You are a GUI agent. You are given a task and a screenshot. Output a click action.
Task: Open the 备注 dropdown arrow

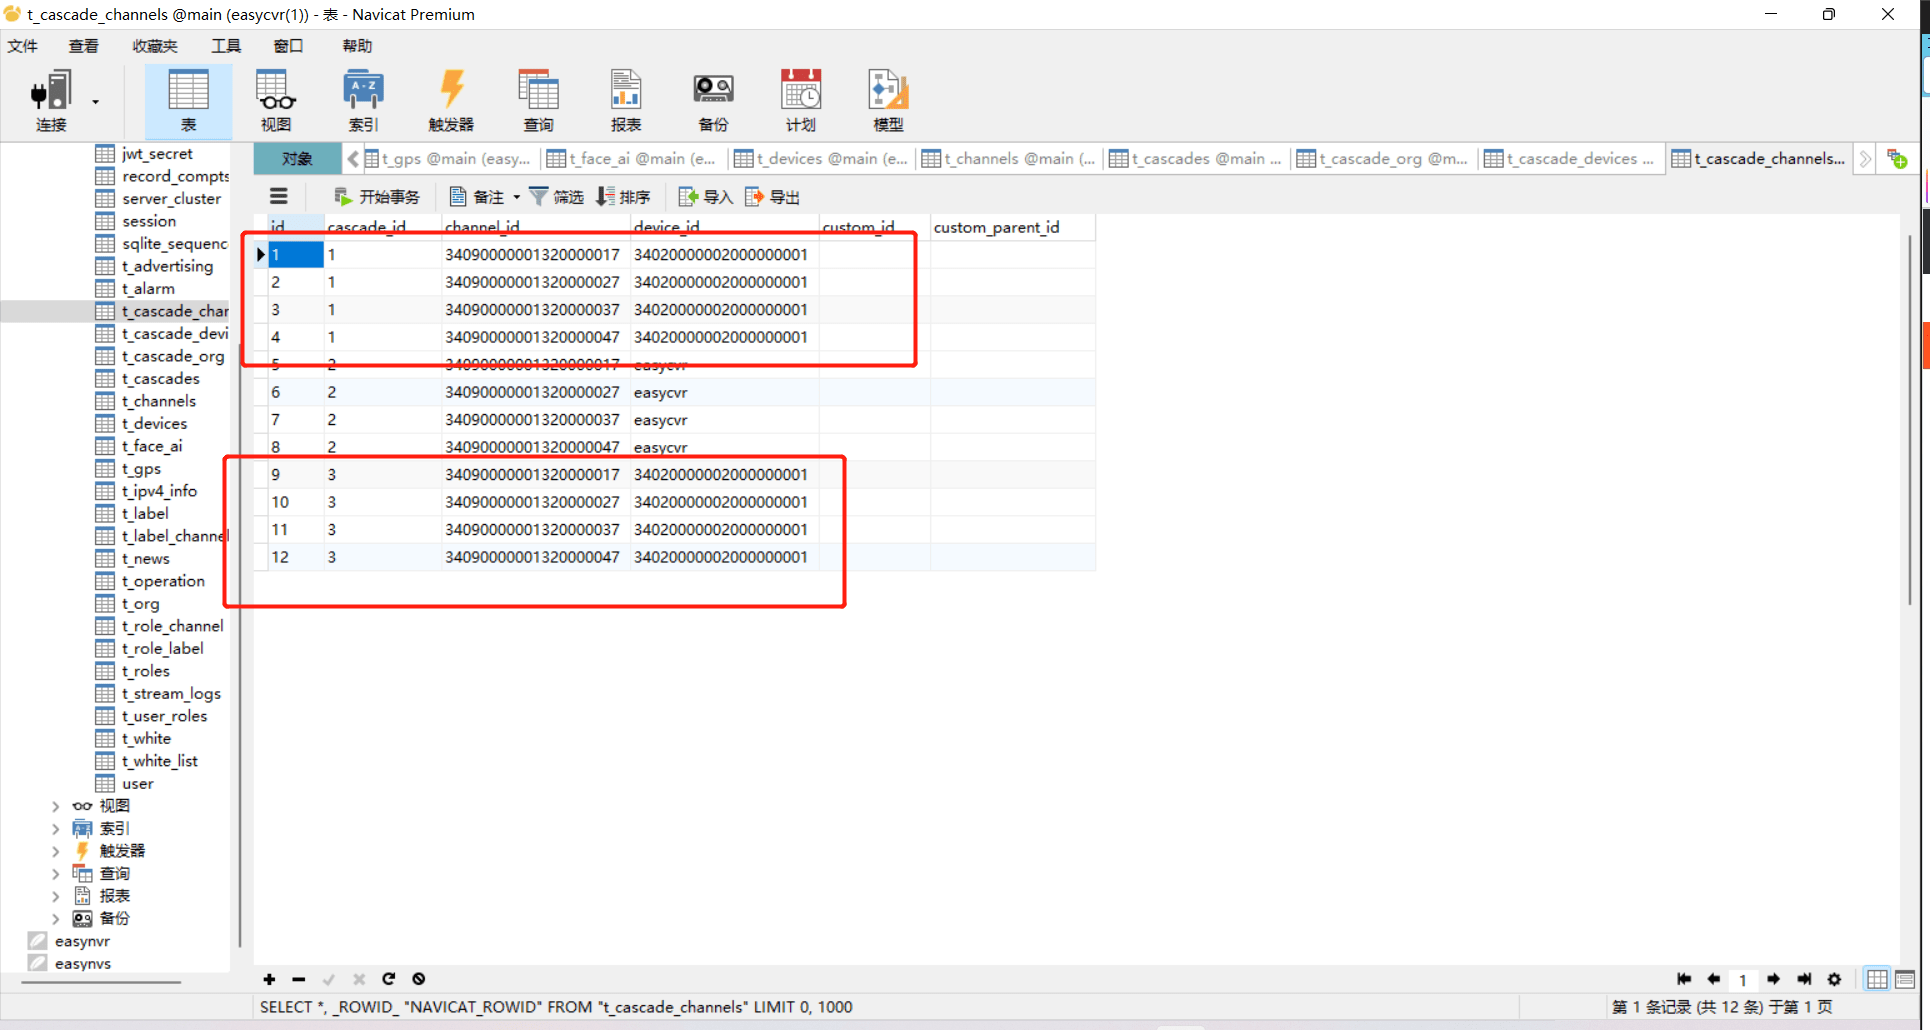(517, 197)
